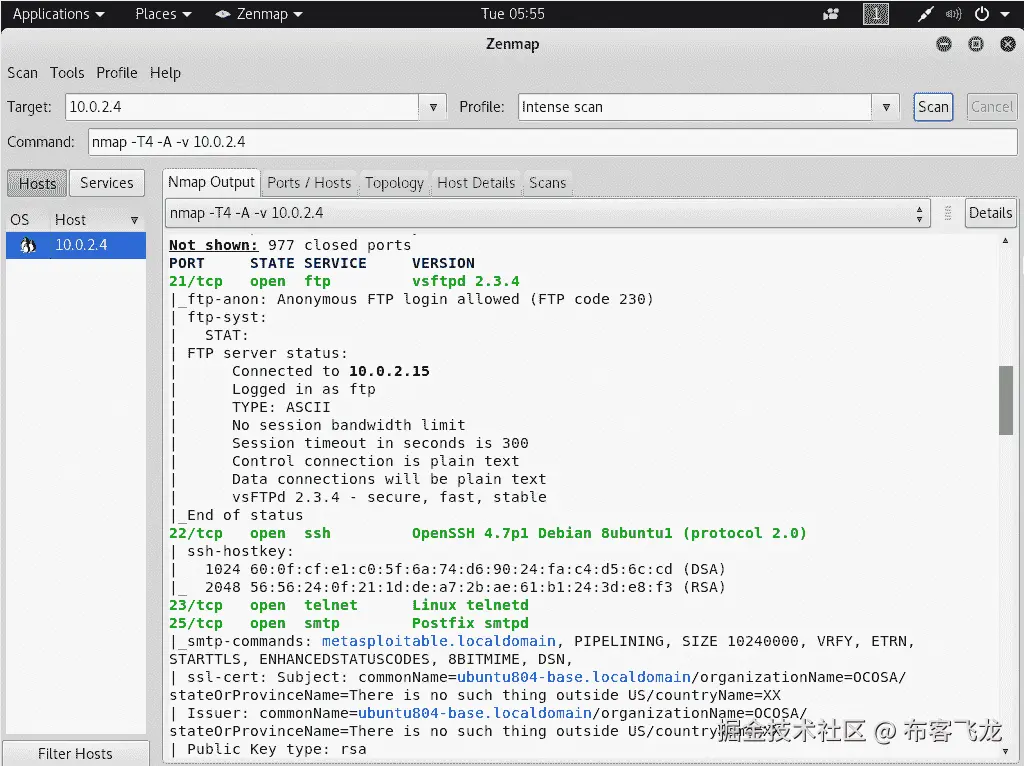
Task: Click the Cancel button
Action: 991,107
